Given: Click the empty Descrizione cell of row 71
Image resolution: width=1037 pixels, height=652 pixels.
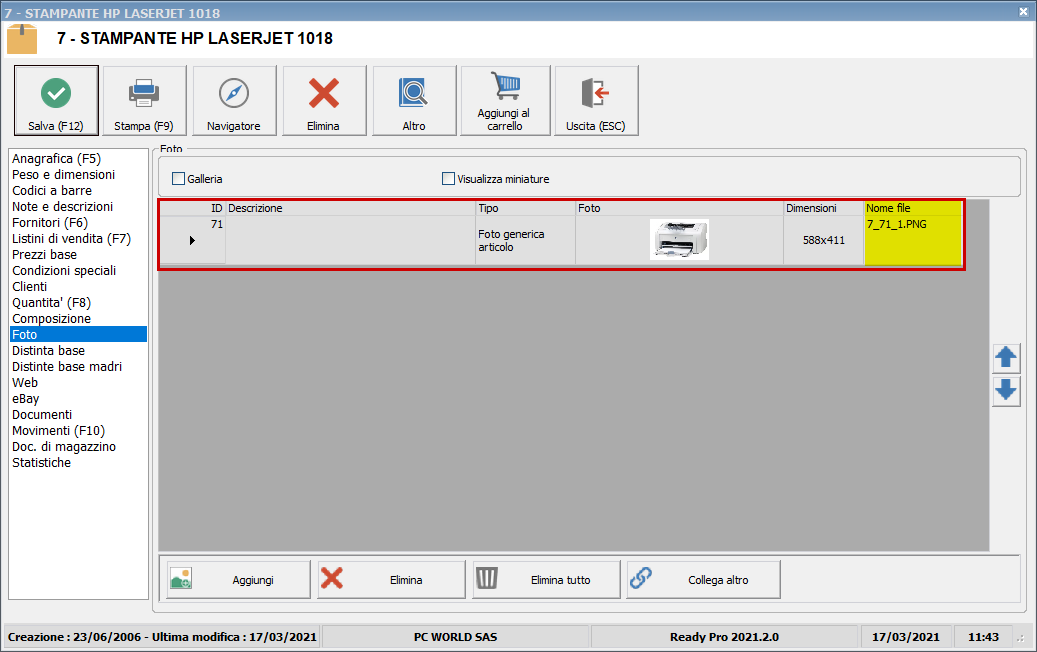Looking at the screenshot, I should [x=351, y=241].
